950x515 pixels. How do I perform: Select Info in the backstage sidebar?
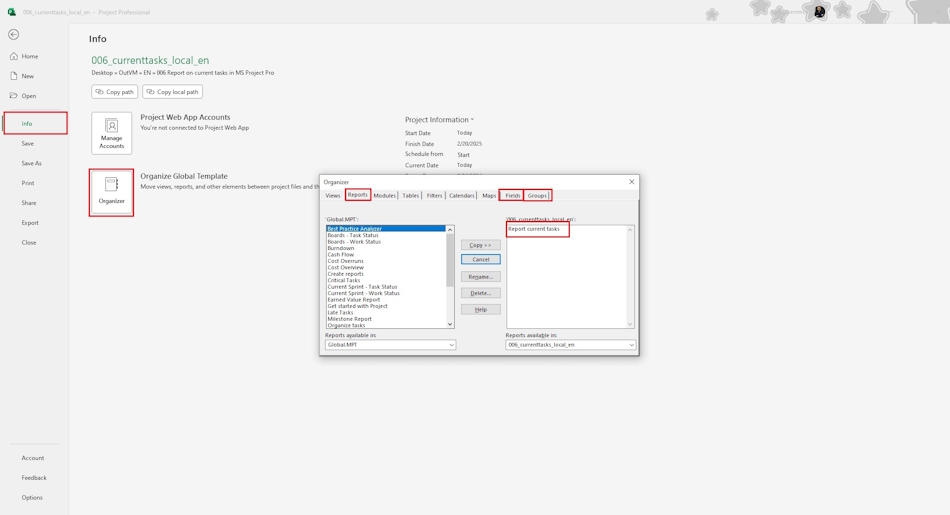35,124
